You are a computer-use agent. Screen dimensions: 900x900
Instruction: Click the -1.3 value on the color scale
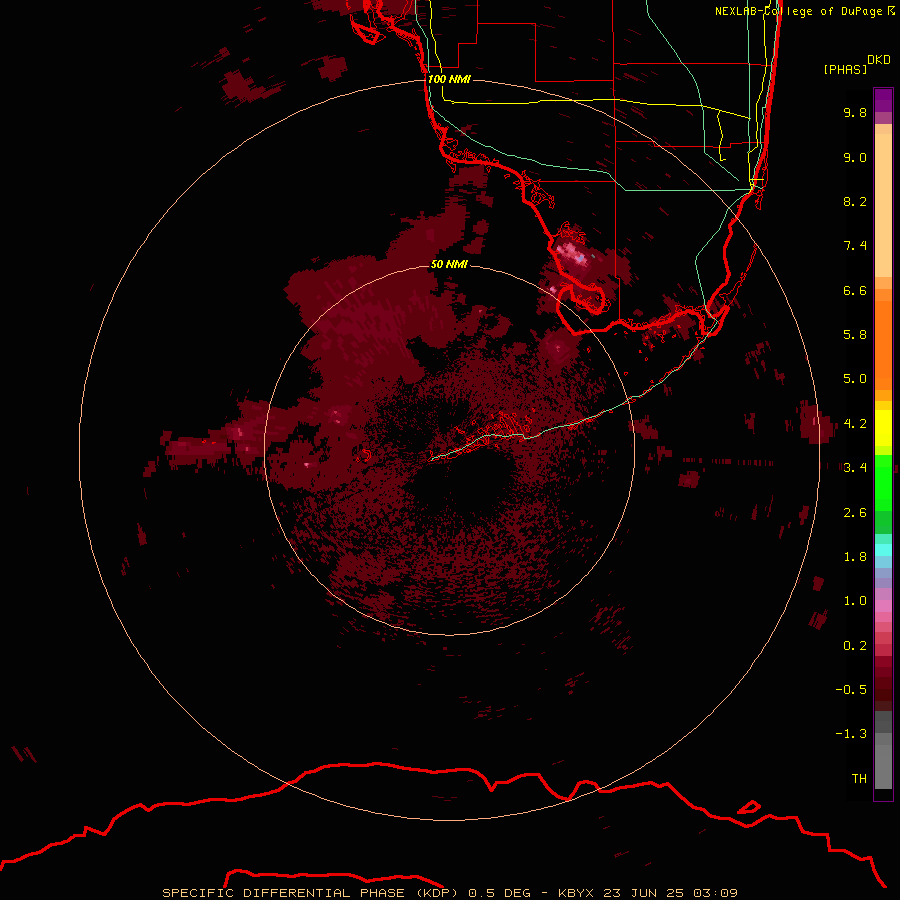click(x=851, y=734)
